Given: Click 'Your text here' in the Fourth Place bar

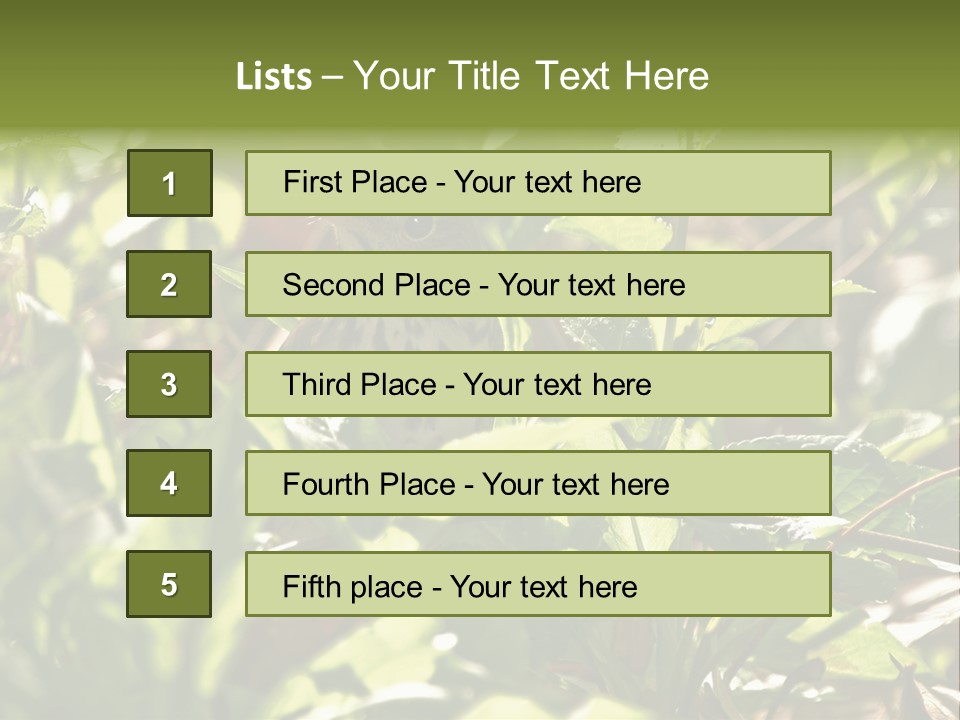Looking at the screenshot, I should [575, 485].
